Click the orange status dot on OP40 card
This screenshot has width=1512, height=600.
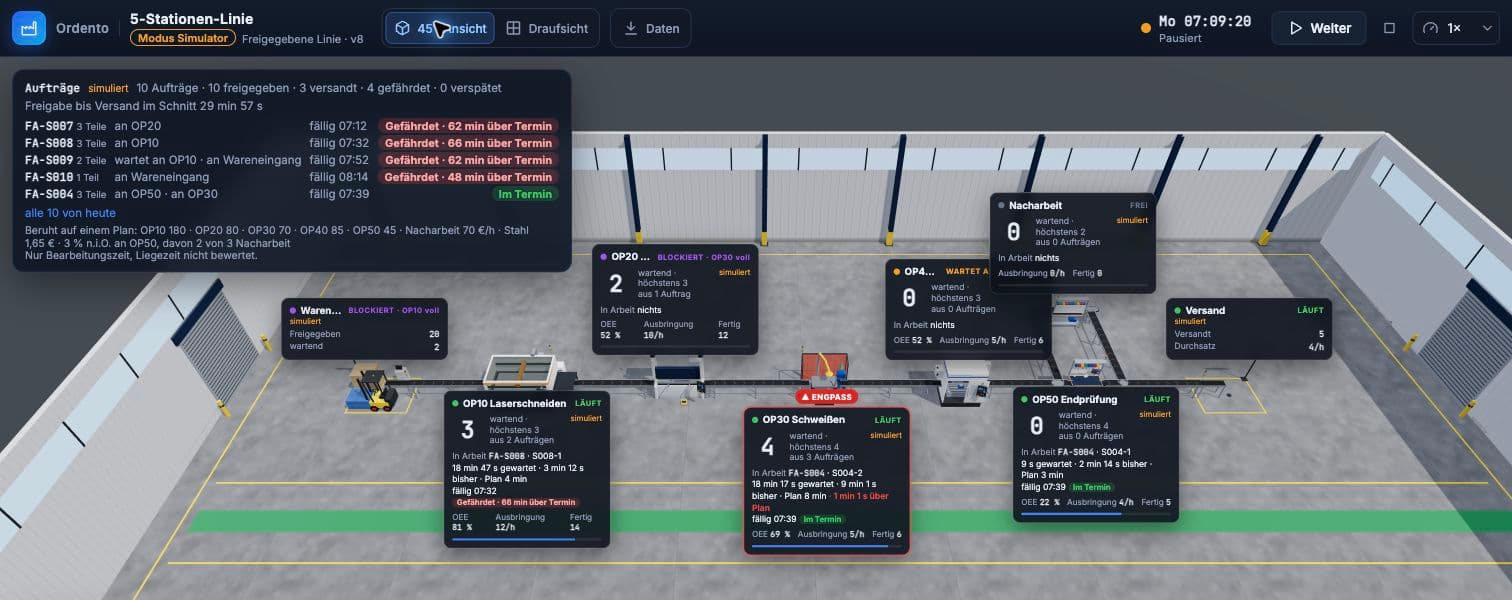(x=897, y=271)
